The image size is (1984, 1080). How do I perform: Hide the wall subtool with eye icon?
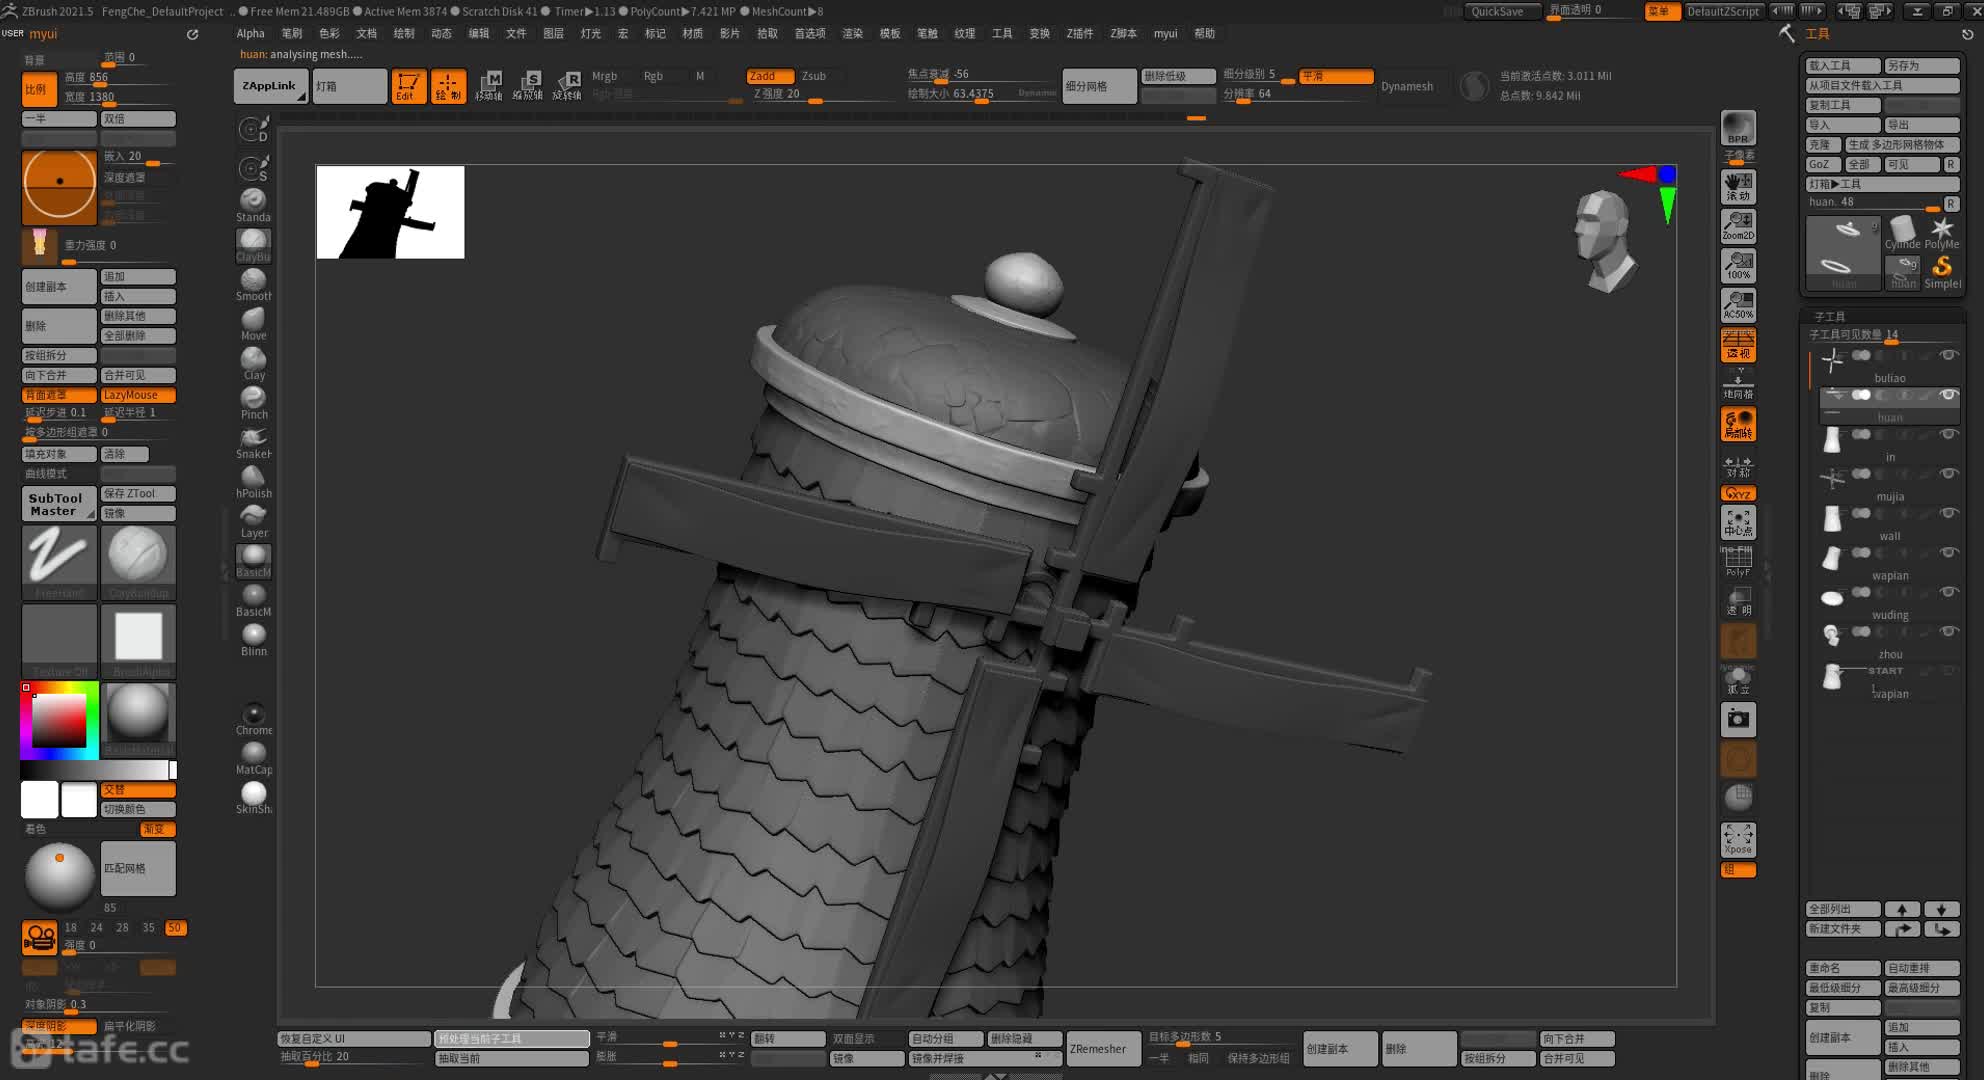[1948, 513]
